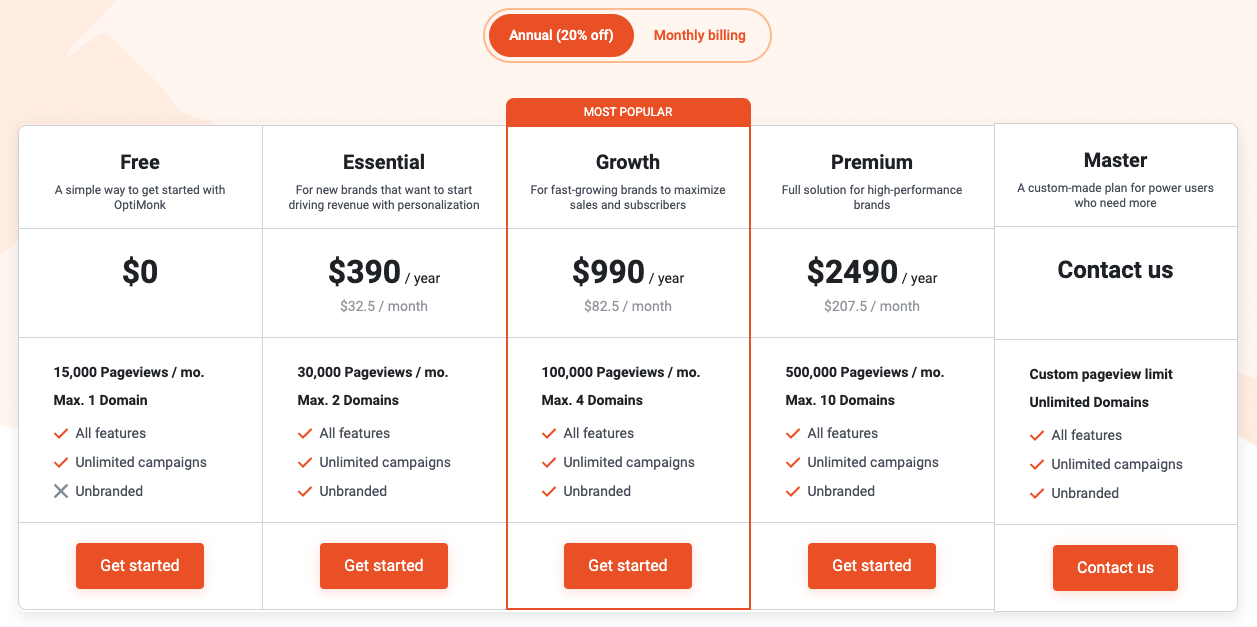Click the X icon beside Unbranded in Free plan
1257x627 pixels.
coord(61,491)
